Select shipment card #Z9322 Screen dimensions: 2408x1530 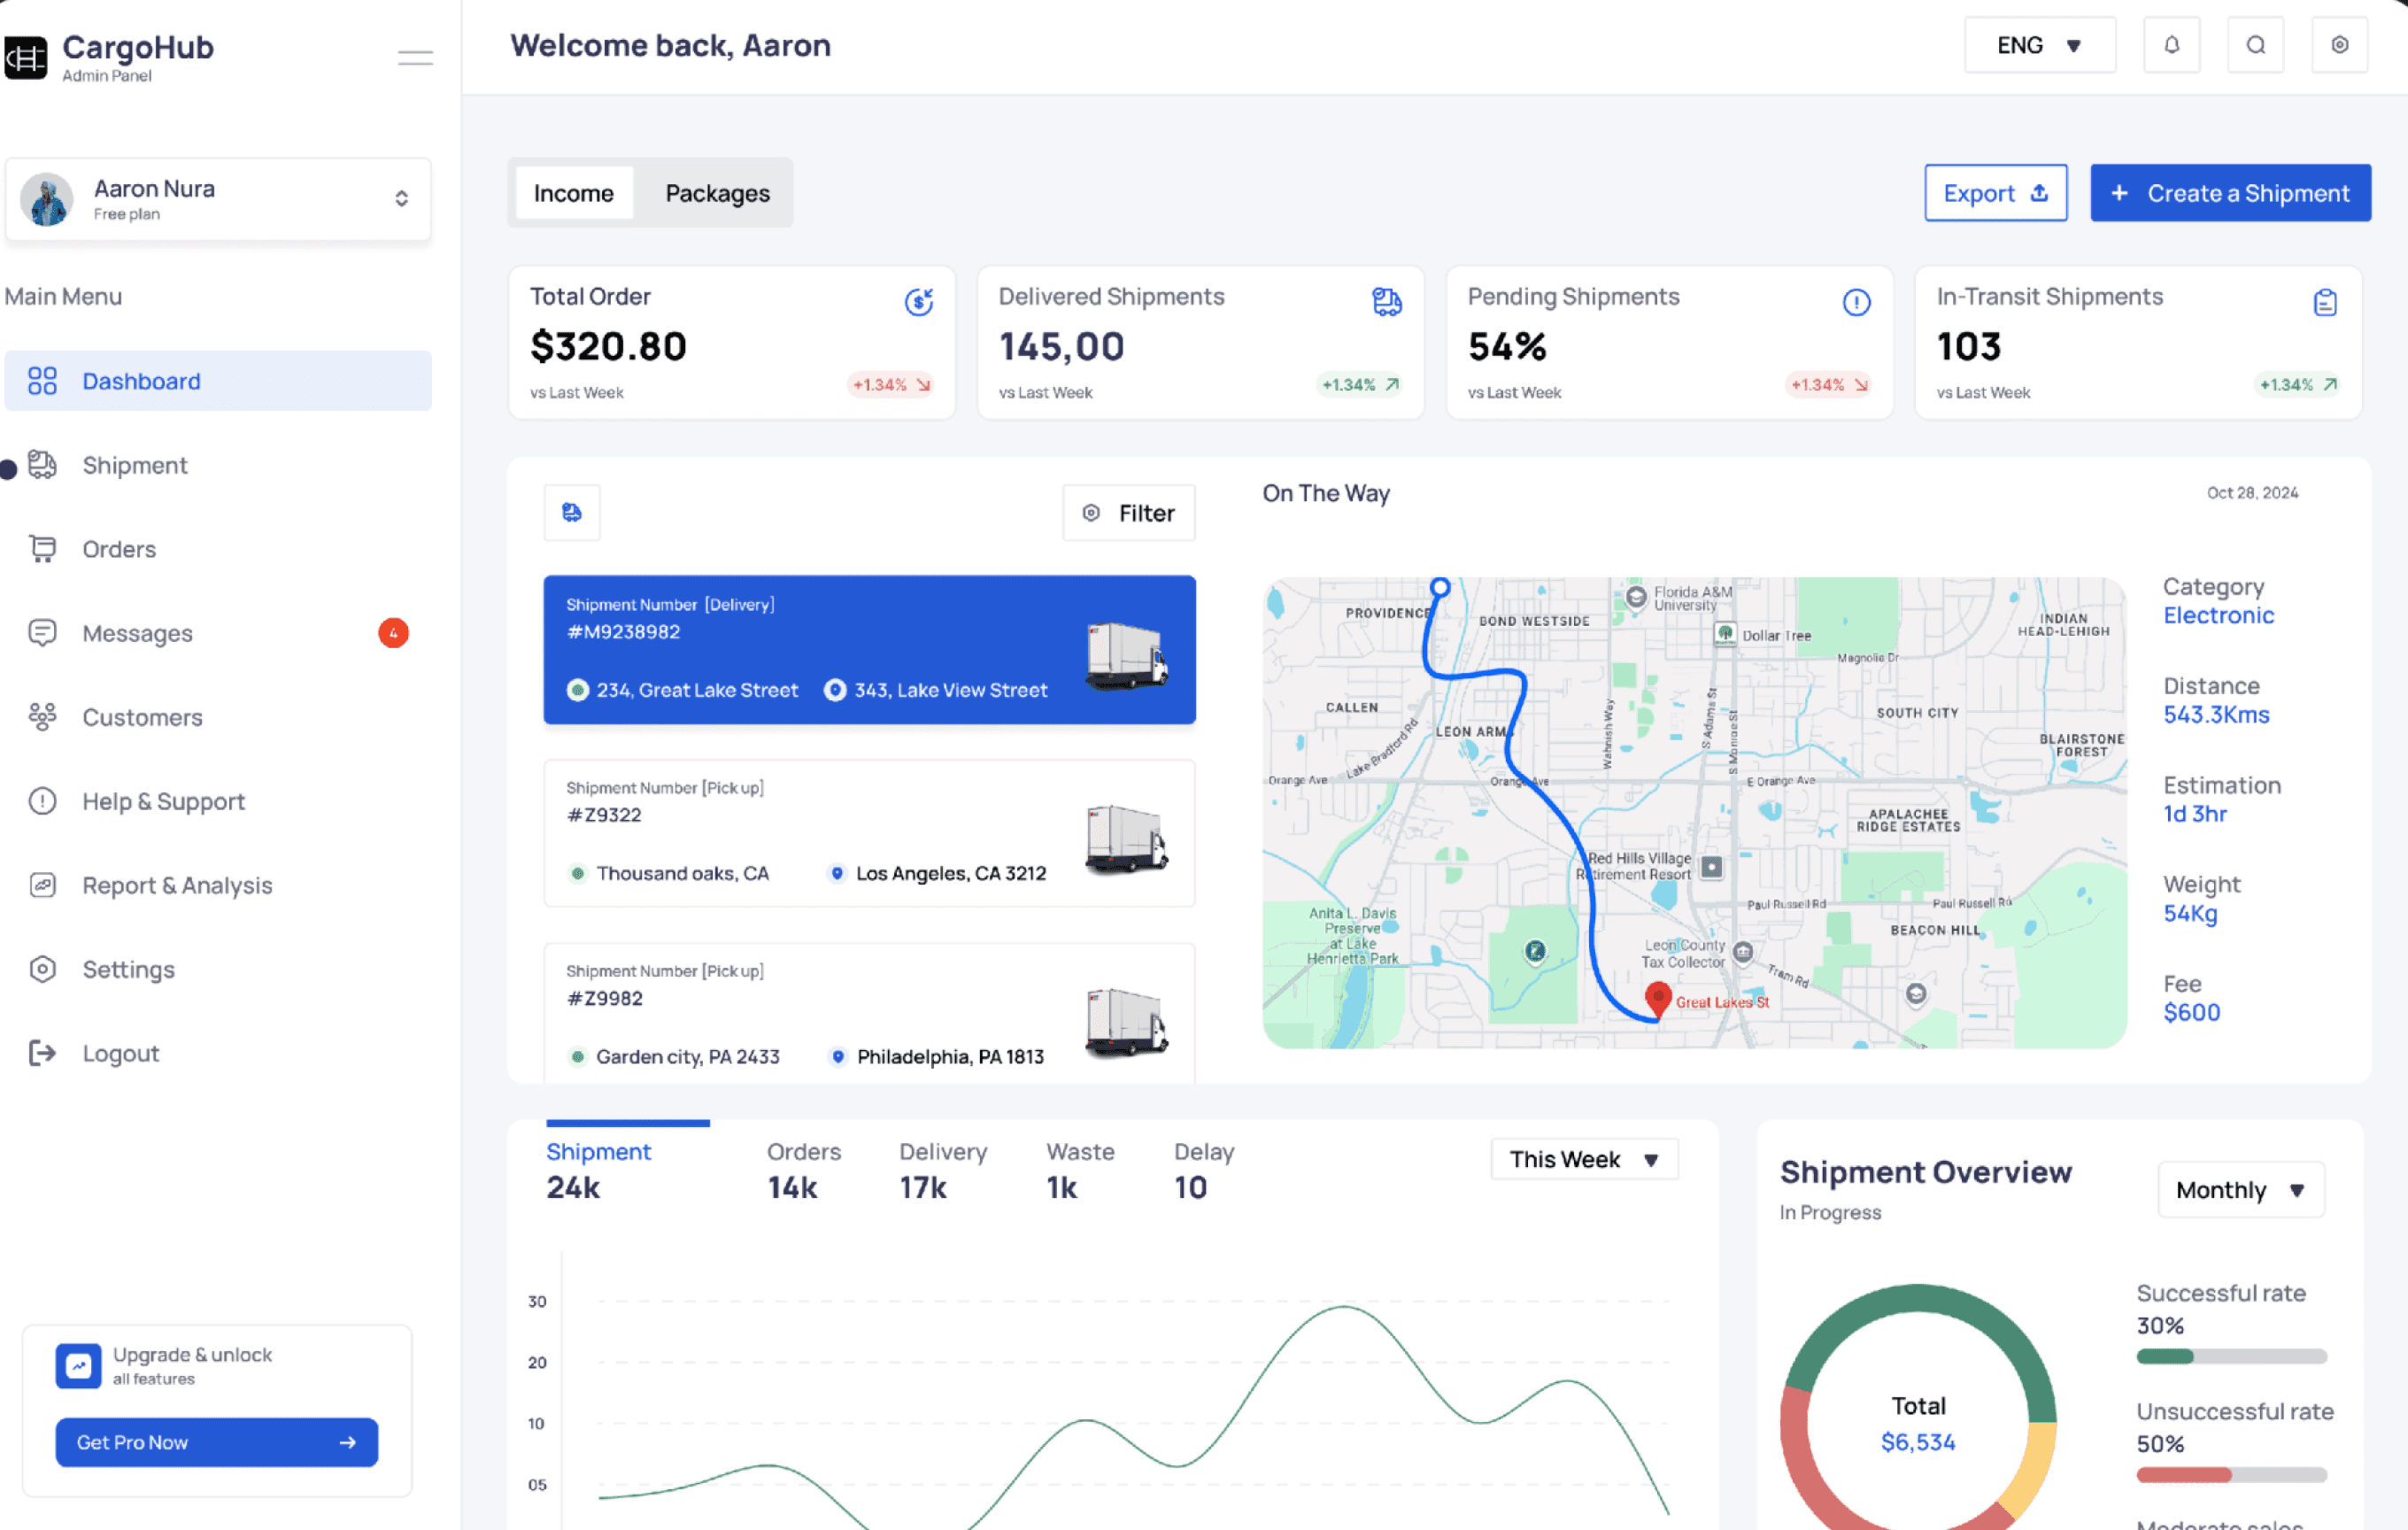pyautogui.click(x=868, y=832)
